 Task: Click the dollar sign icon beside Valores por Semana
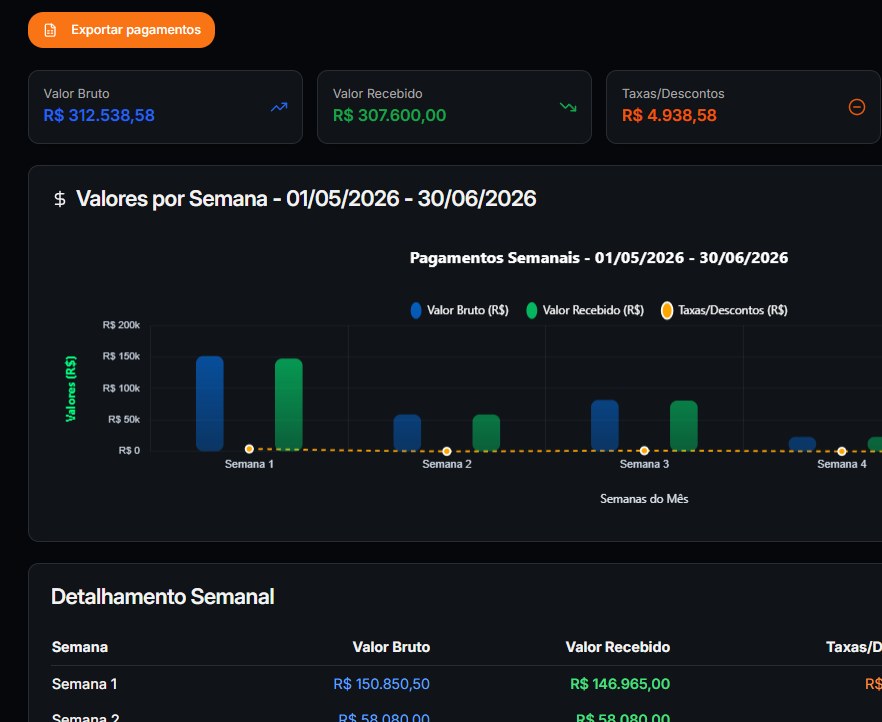tap(60, 199)
